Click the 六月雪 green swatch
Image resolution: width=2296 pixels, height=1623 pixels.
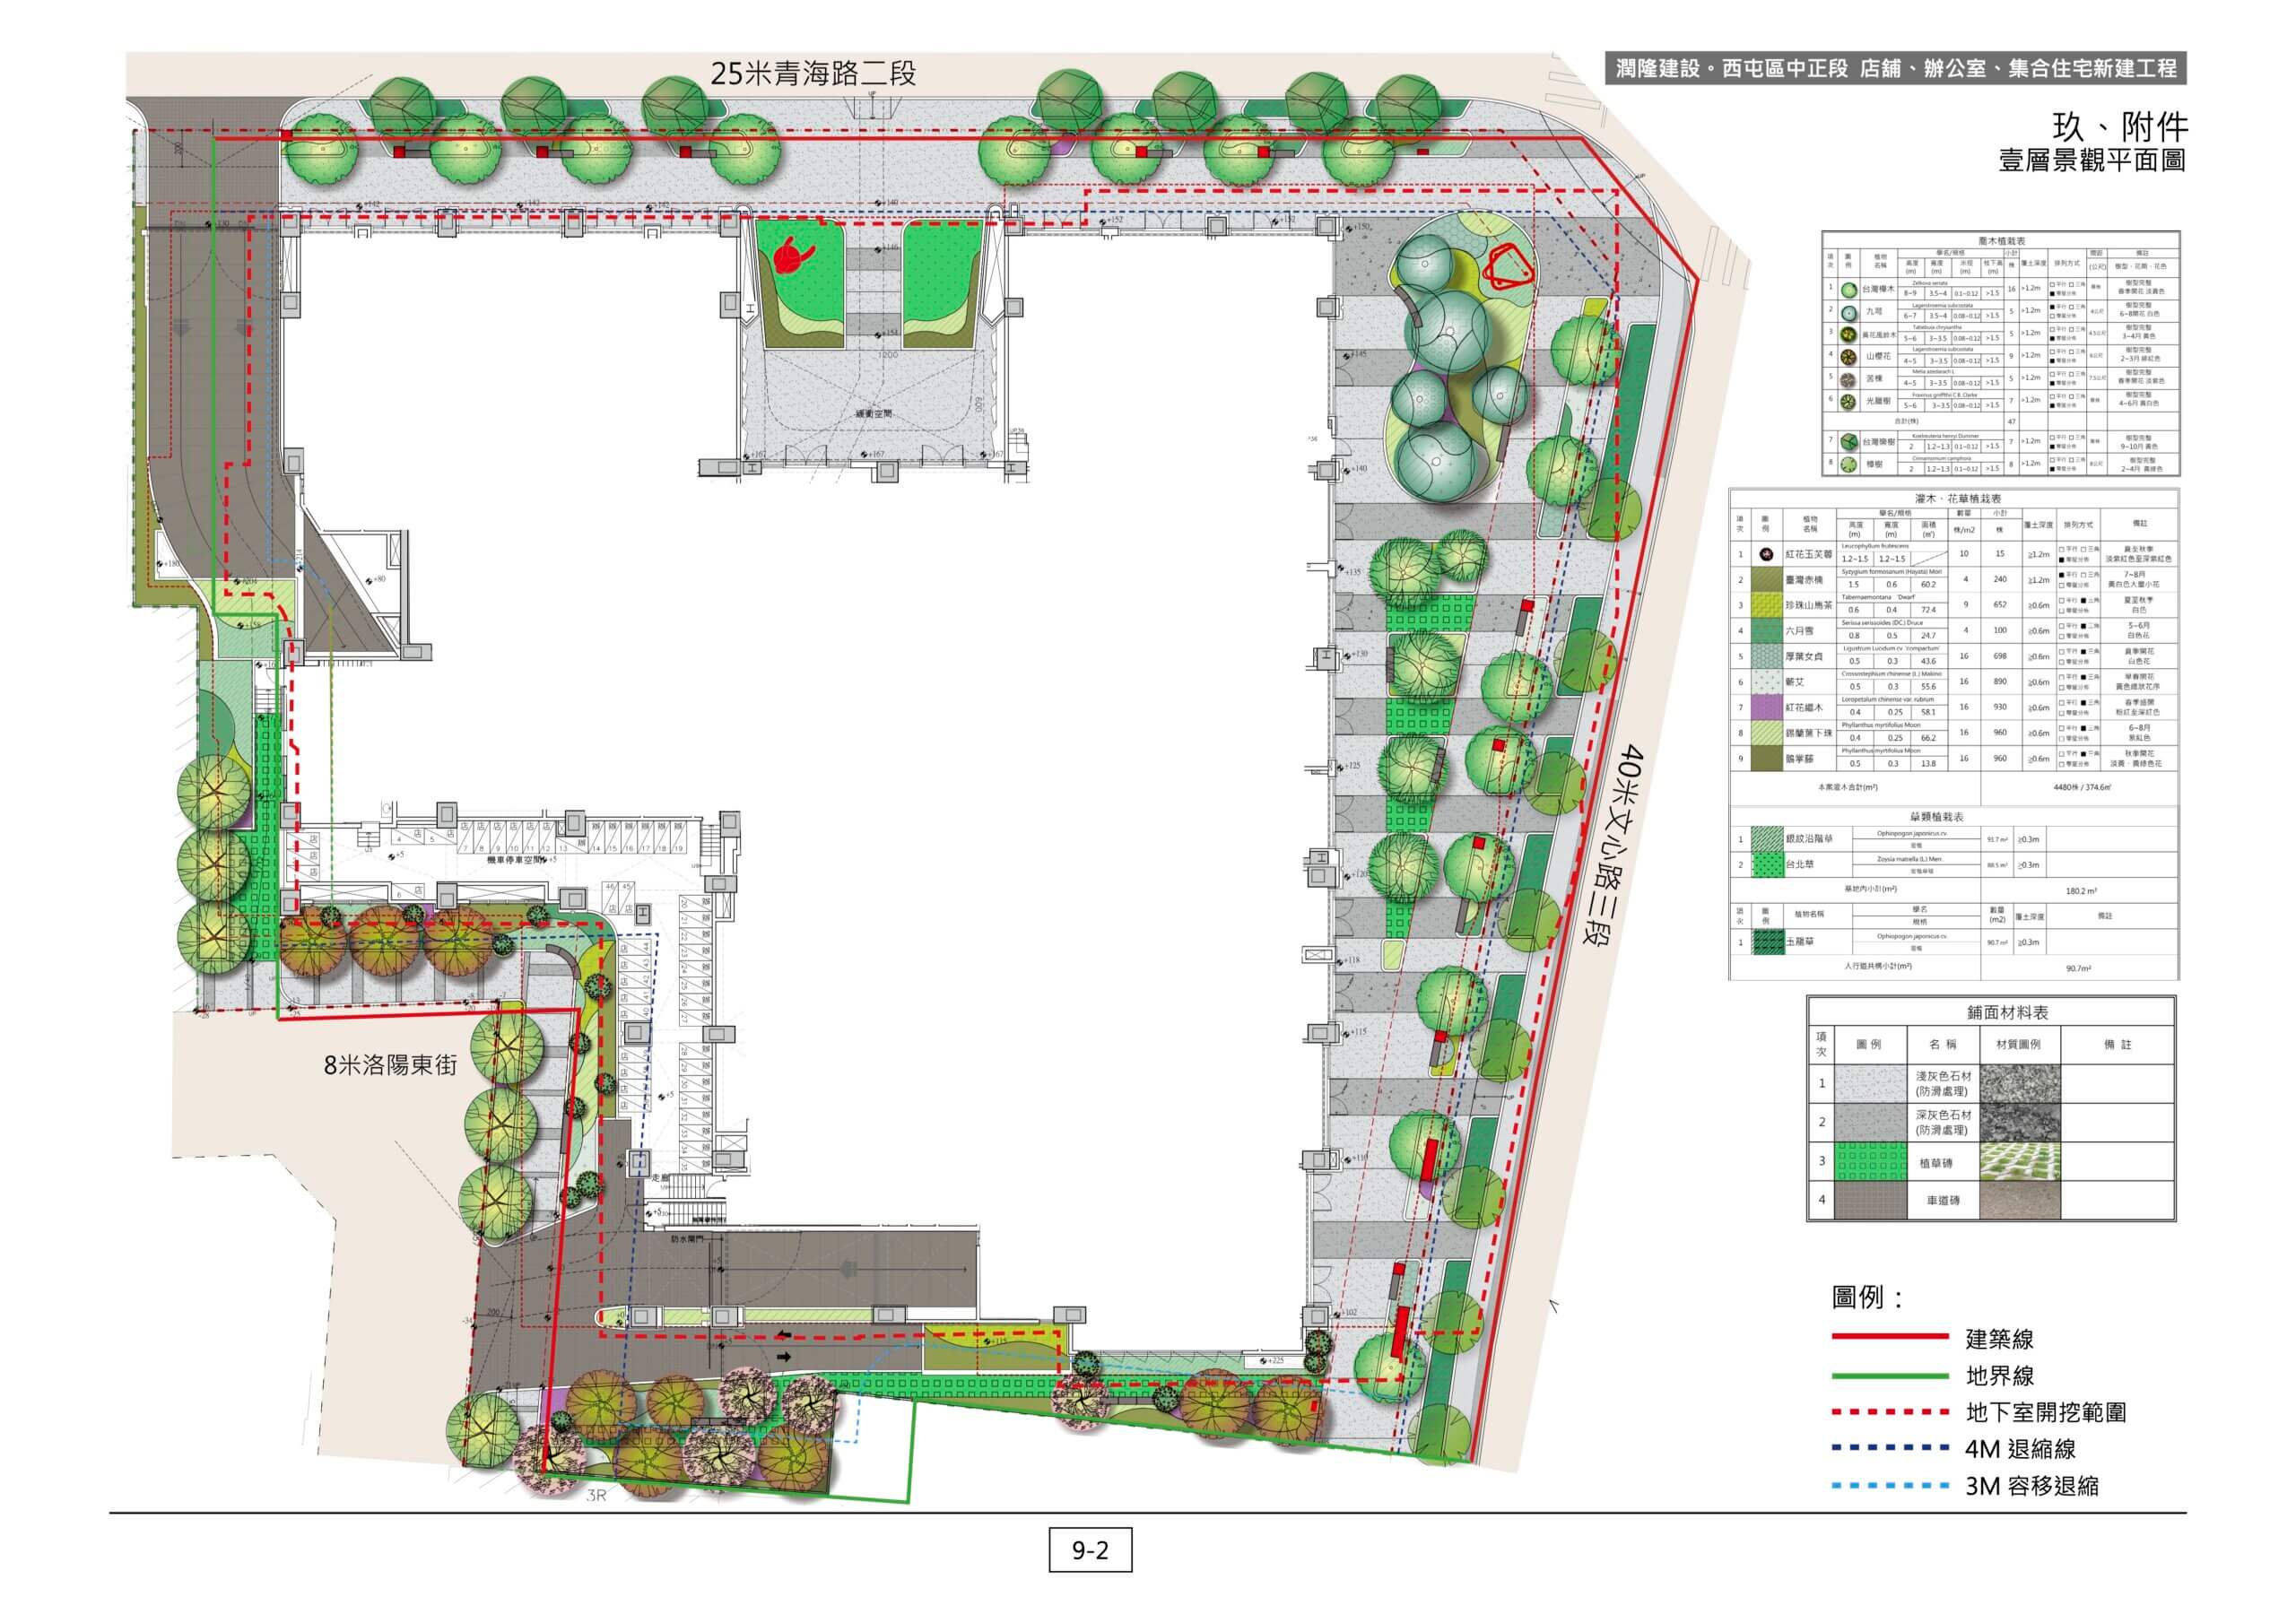(1766, 631)
